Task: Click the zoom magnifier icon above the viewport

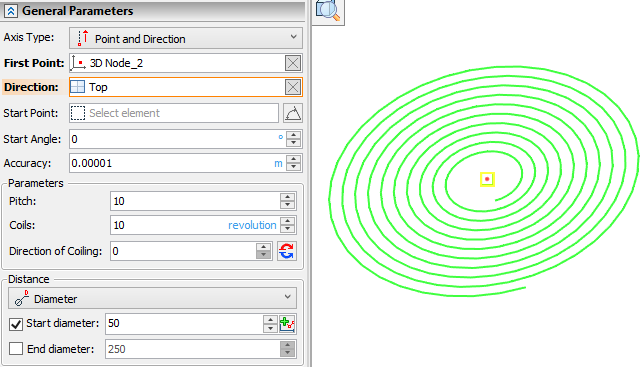Action: (x=328, y=11)
